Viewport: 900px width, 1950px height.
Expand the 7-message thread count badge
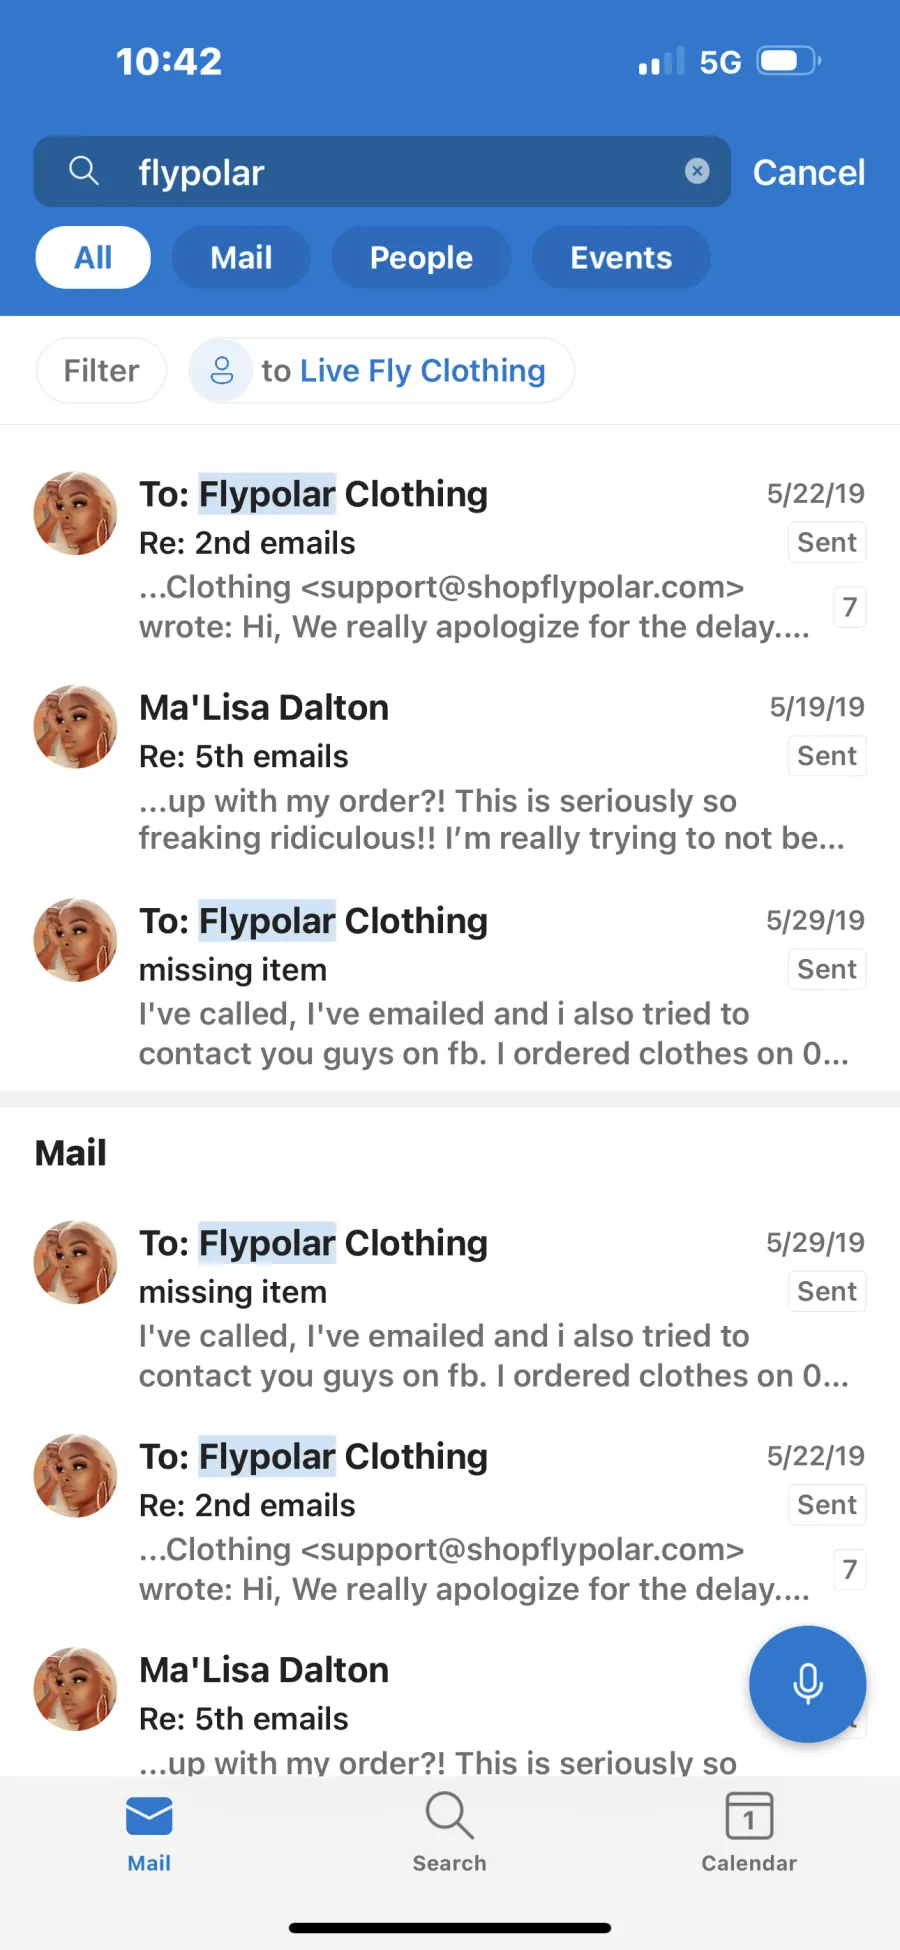click(x=849, y=607)
